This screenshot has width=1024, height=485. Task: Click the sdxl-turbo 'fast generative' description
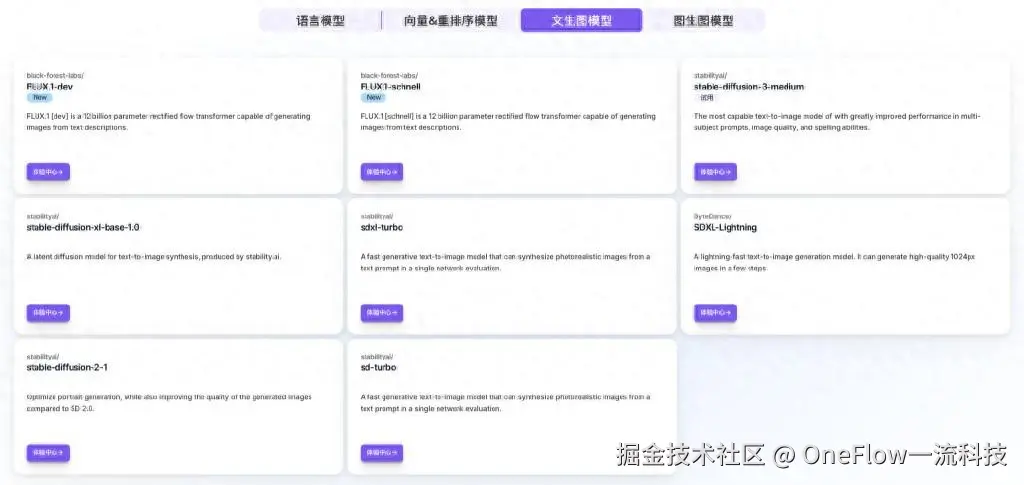coord(505,262)
